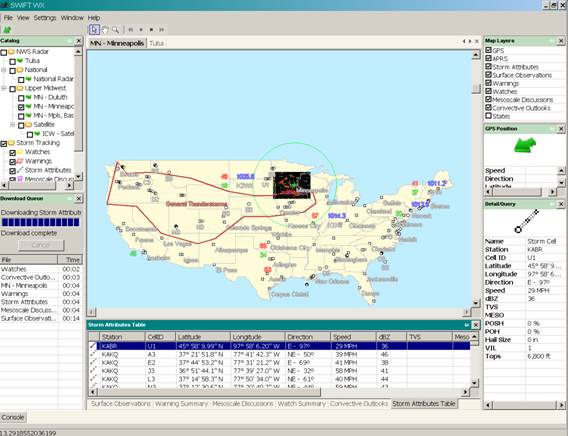Uncheck Convective Outlooks map layer
This screenshot has width=568, height=436.
pos(488,108)
